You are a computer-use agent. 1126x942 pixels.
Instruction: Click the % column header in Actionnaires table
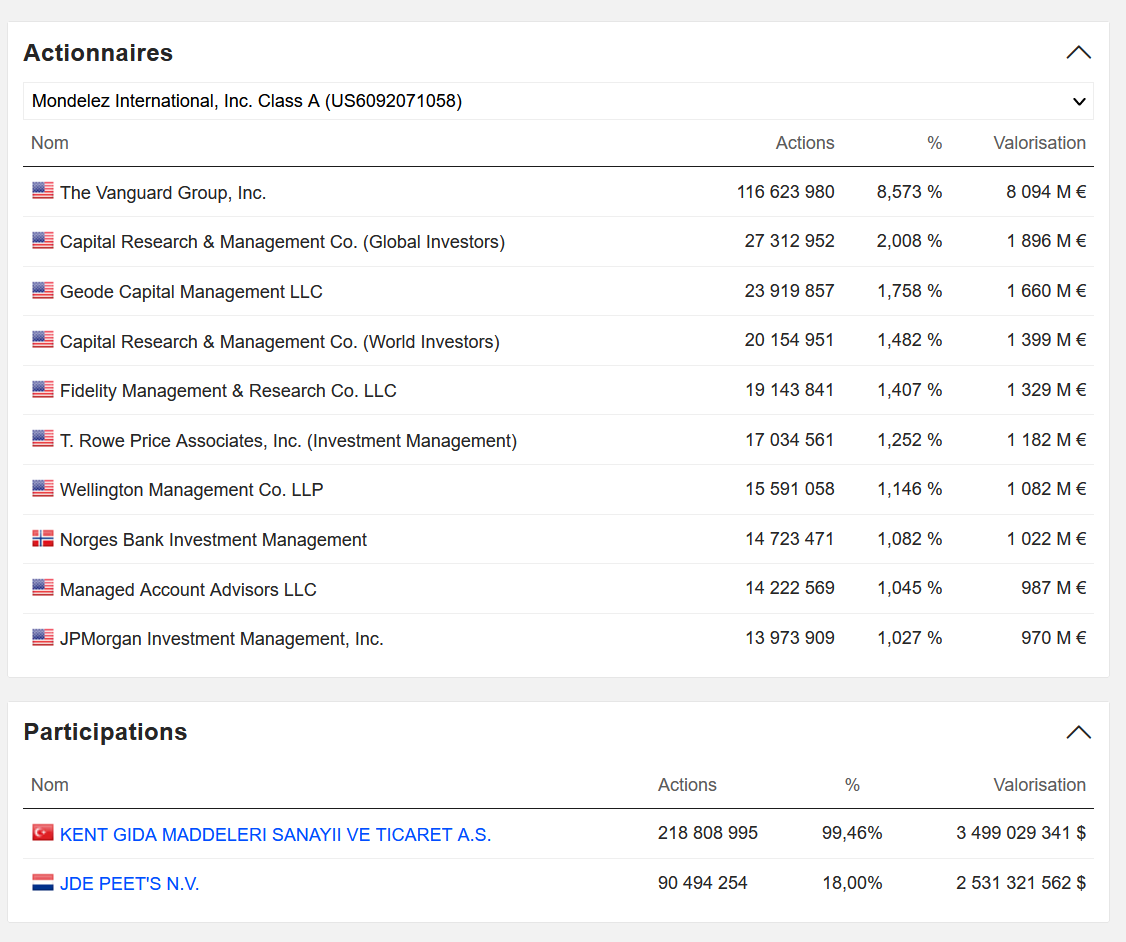(x=934, y=143)
